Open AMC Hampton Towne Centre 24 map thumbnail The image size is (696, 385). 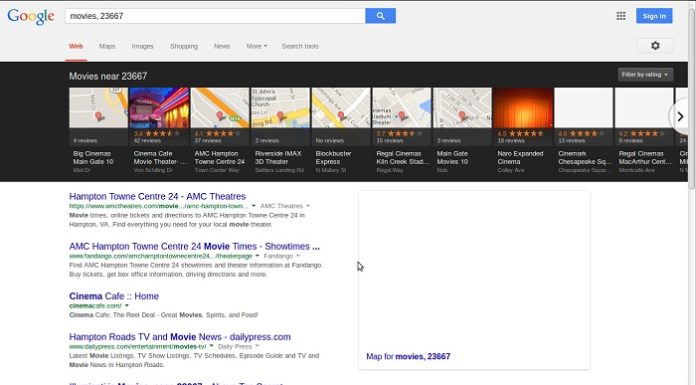220,108
